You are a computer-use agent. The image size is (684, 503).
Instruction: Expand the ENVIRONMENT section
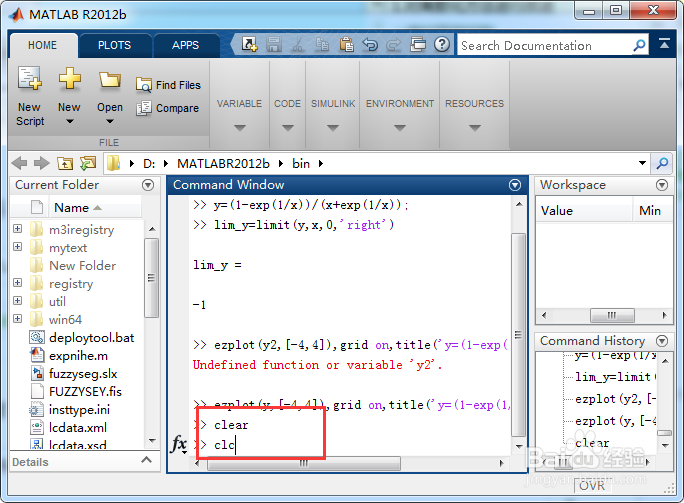point(400,128)
